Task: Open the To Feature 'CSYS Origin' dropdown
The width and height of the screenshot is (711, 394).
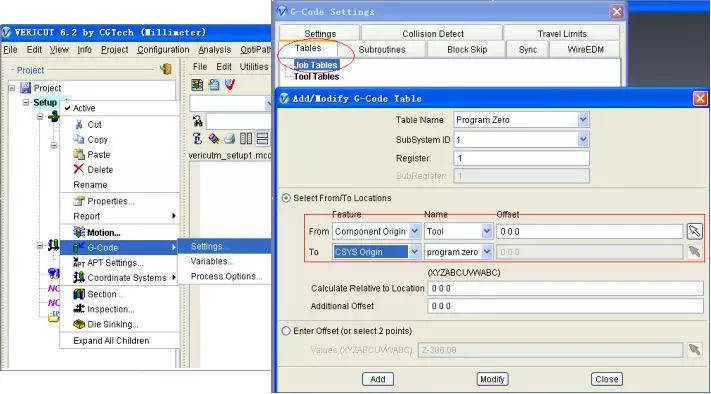Action: pos(414,252)
